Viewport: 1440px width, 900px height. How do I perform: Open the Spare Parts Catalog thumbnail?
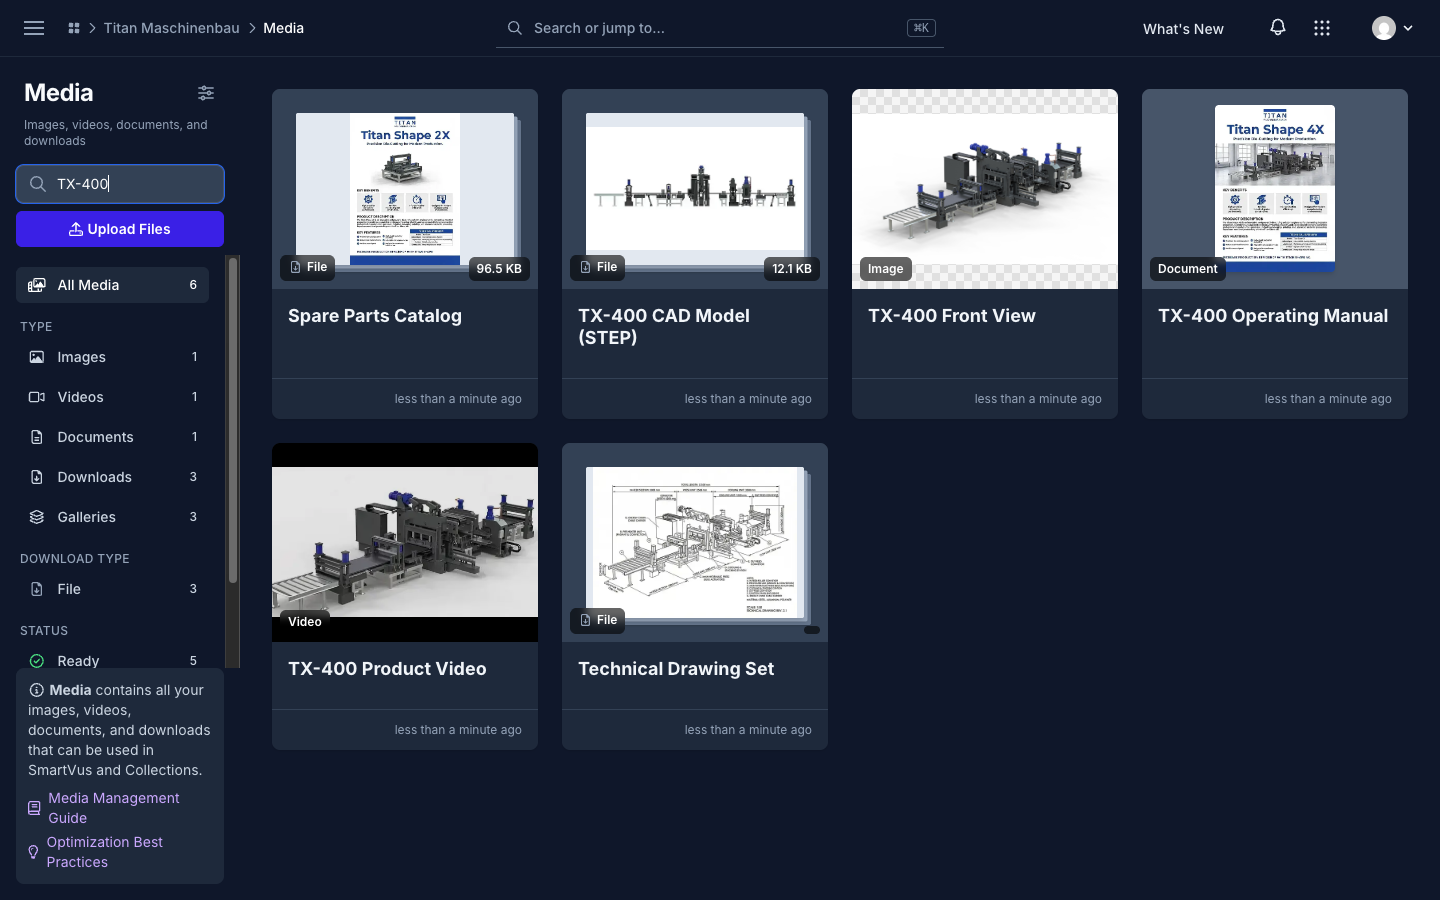[405, 189]
